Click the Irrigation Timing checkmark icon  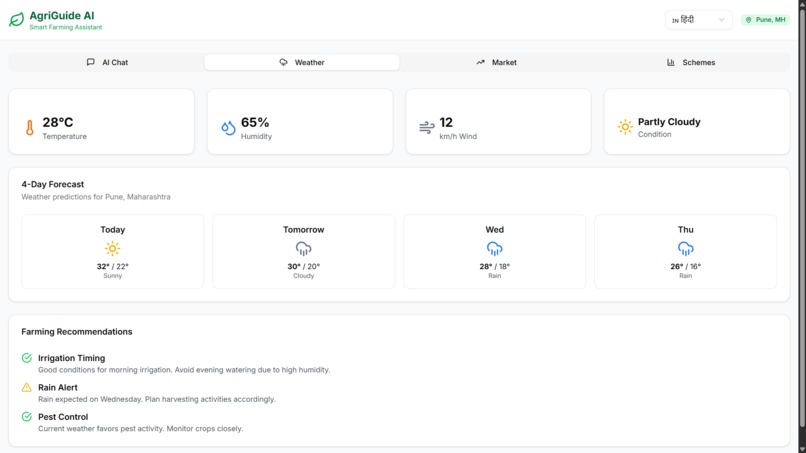tap(27, 358)
